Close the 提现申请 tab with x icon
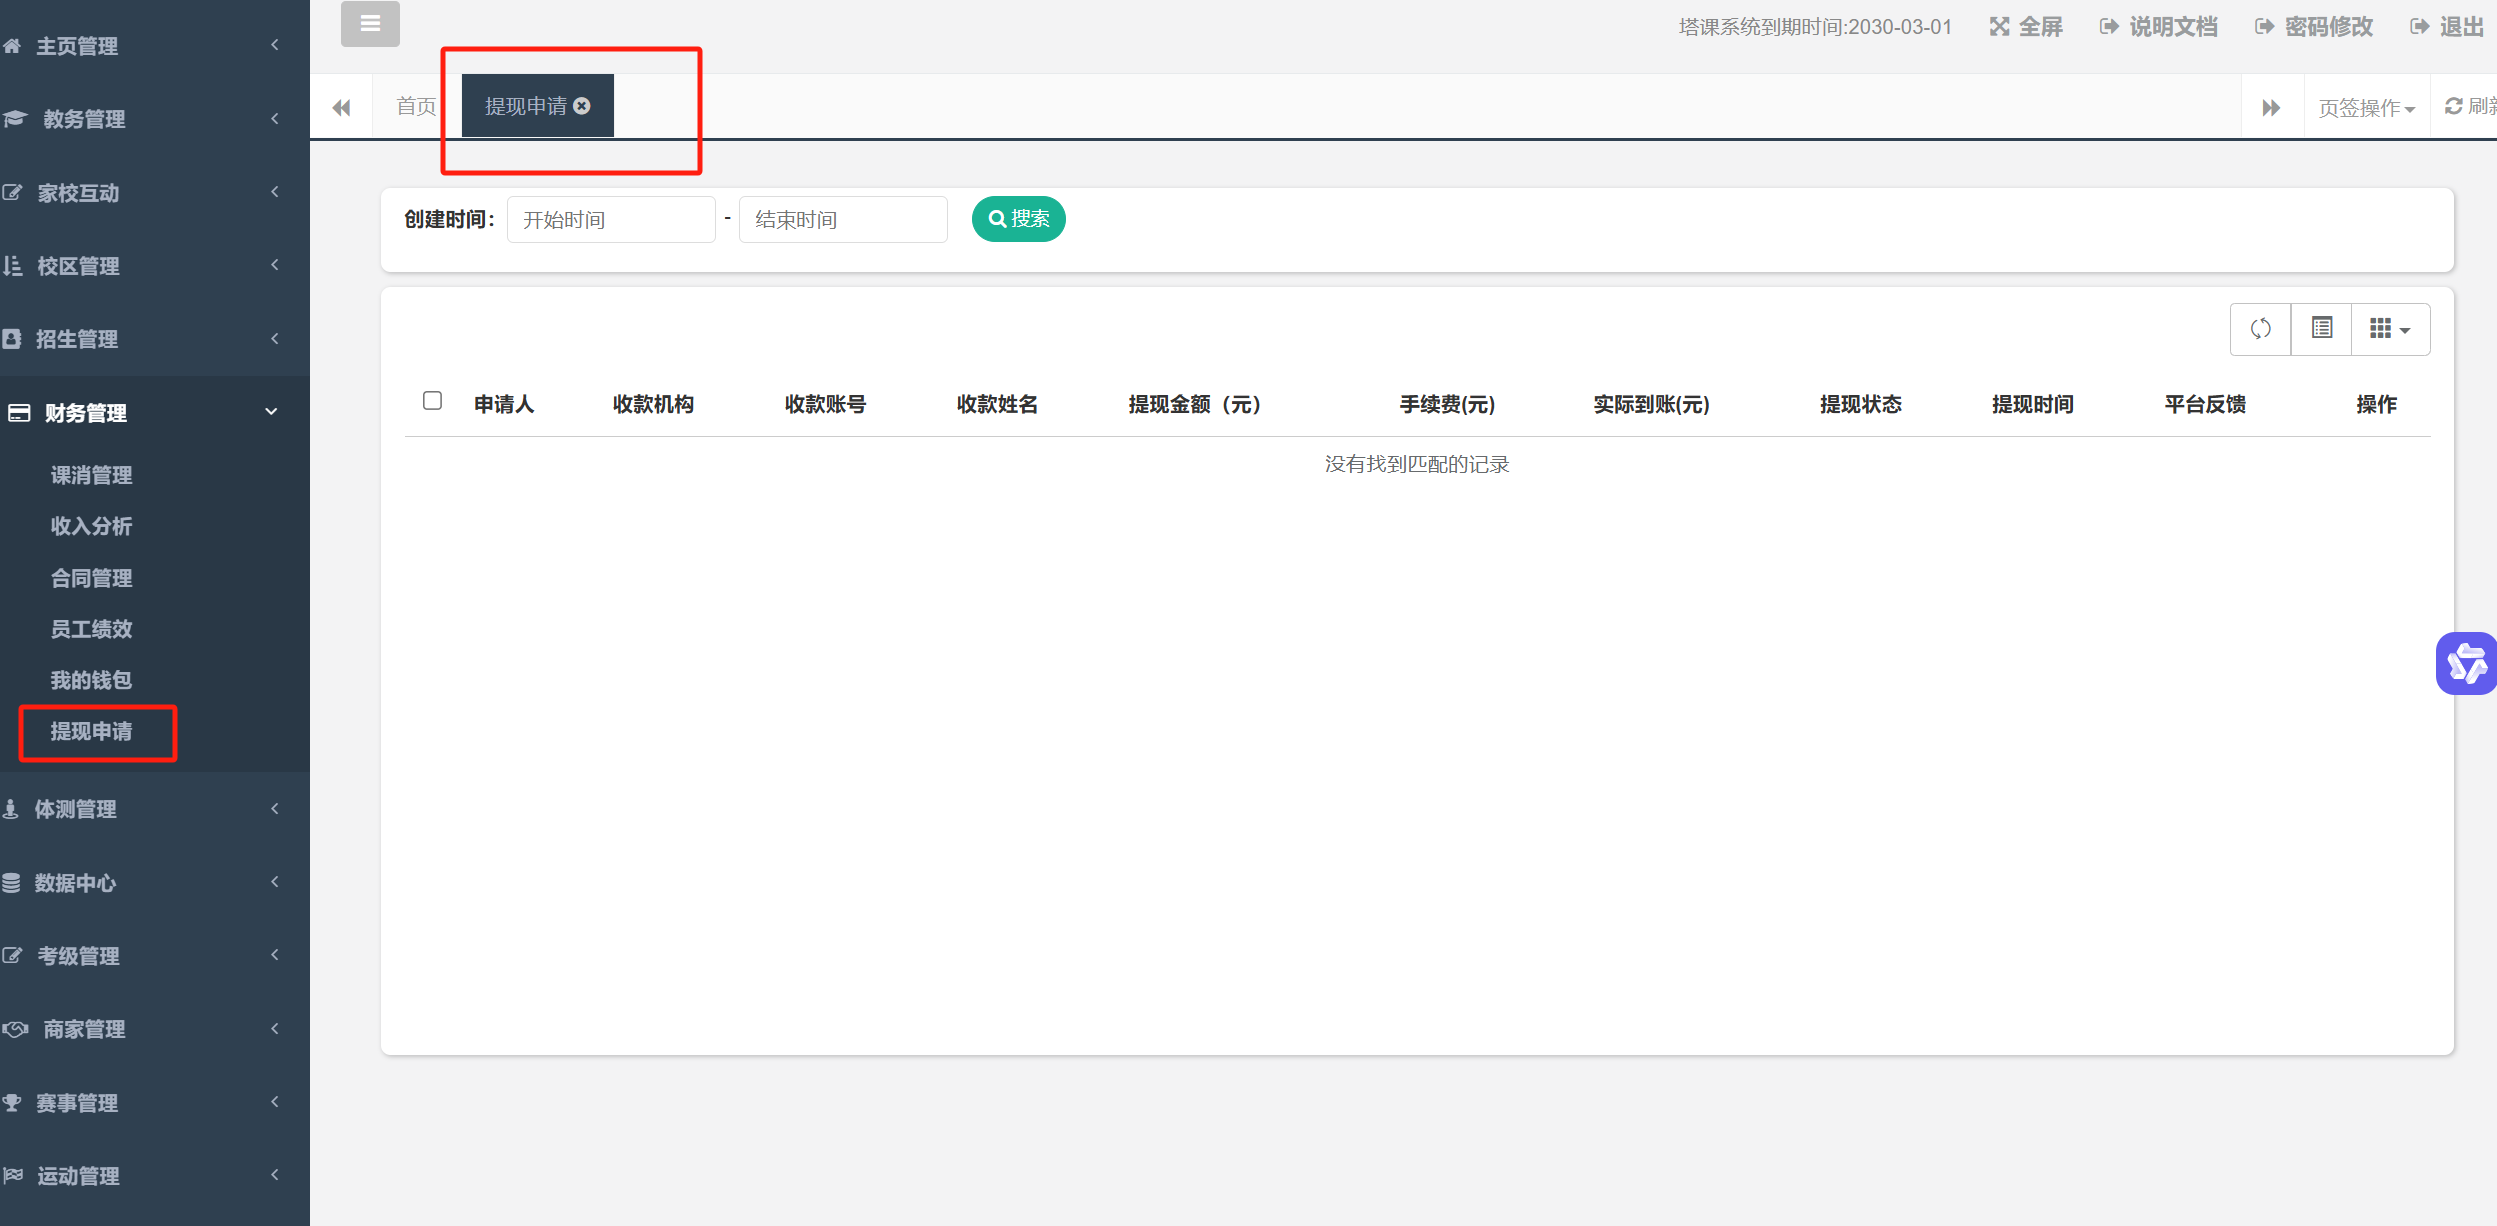 pos(582,106)
